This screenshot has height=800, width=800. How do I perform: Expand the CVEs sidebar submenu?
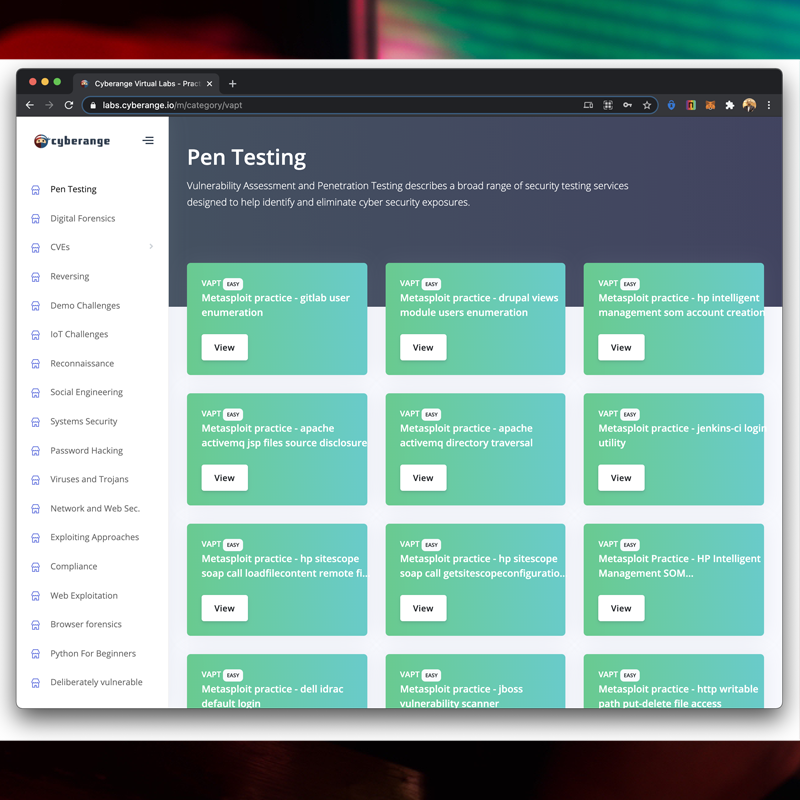point(151,247)
